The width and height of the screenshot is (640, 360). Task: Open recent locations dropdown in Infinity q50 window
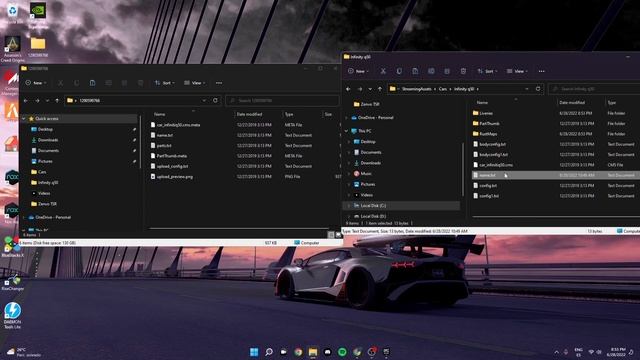[x=370, y=89]
